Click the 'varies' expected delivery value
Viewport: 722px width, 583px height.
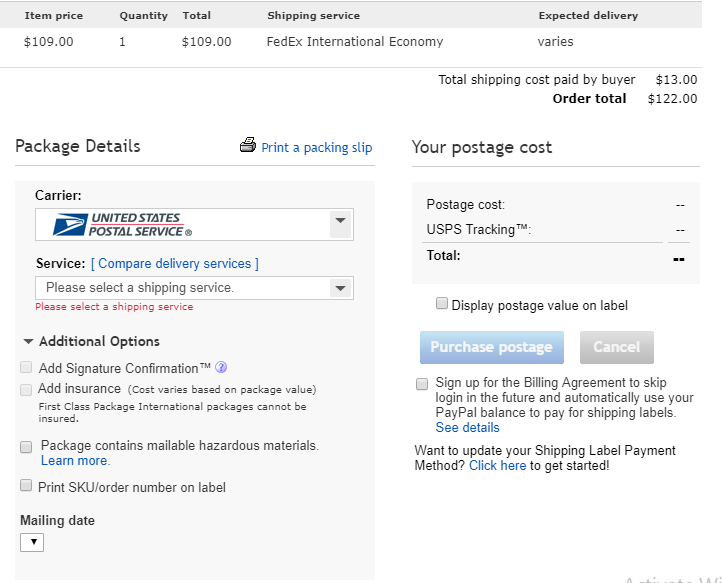click(x=555, y=42)
